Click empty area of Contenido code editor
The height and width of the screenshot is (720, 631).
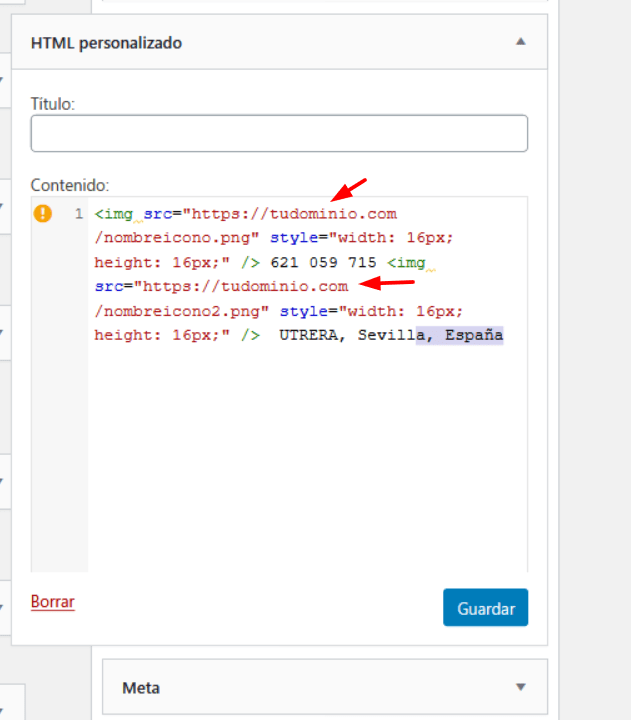(307, 459)
